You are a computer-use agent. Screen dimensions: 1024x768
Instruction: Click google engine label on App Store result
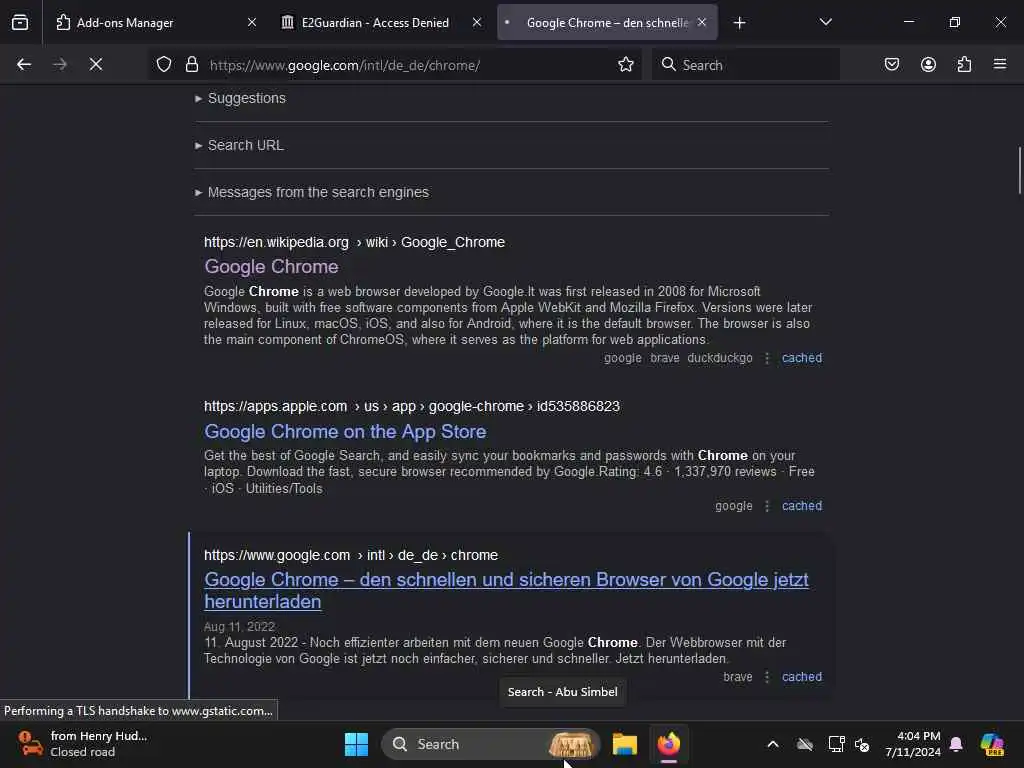point(733,505)
